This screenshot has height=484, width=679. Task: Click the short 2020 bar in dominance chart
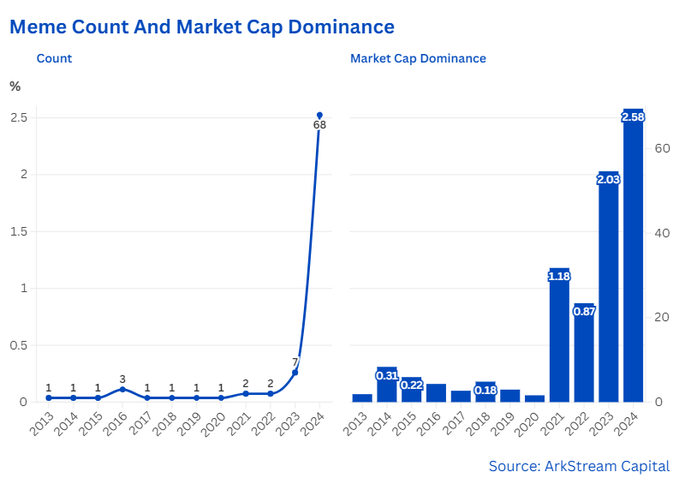pyautogui.click(x=535, y=398)
